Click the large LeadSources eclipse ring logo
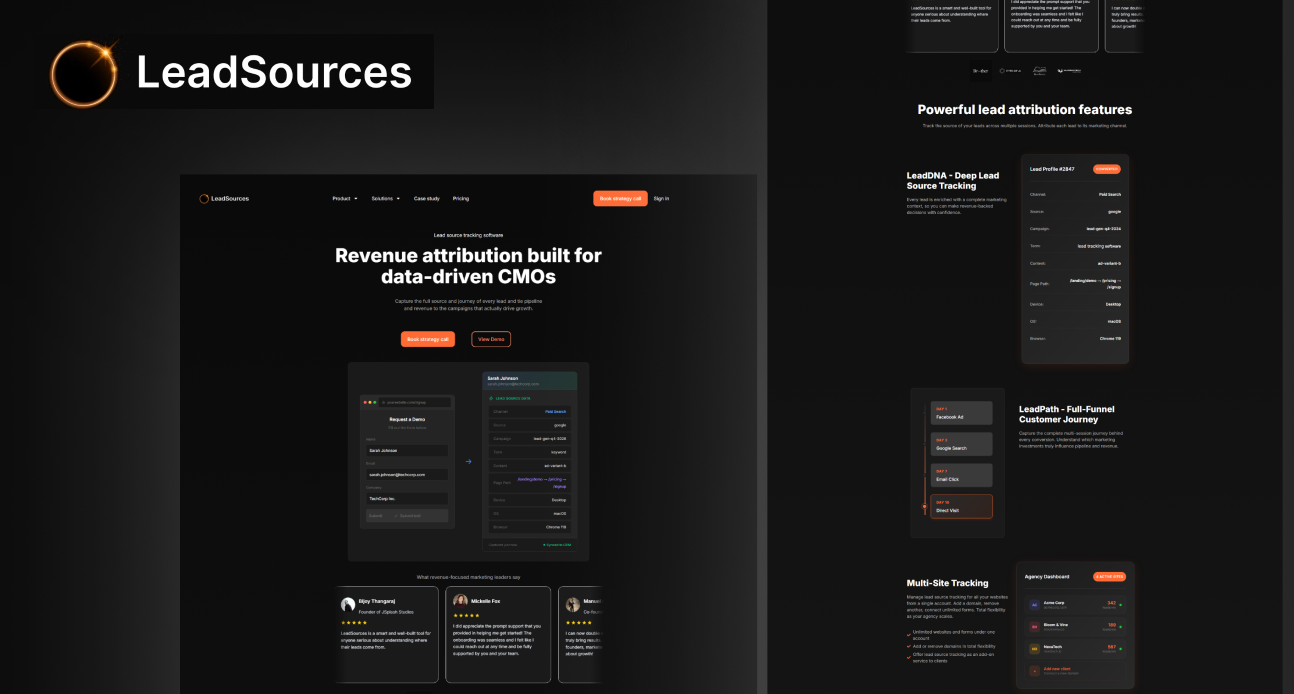1294x694 pixels. [x=84, y=73]
